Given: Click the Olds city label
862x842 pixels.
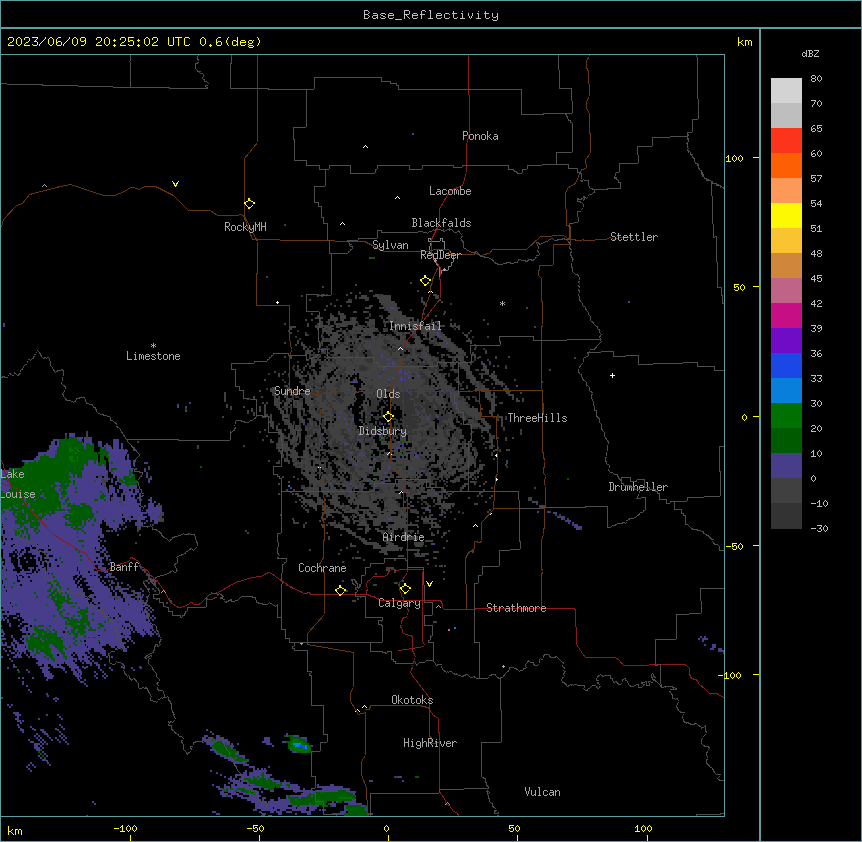Looking at the screenshot, I should click(388, 394).
